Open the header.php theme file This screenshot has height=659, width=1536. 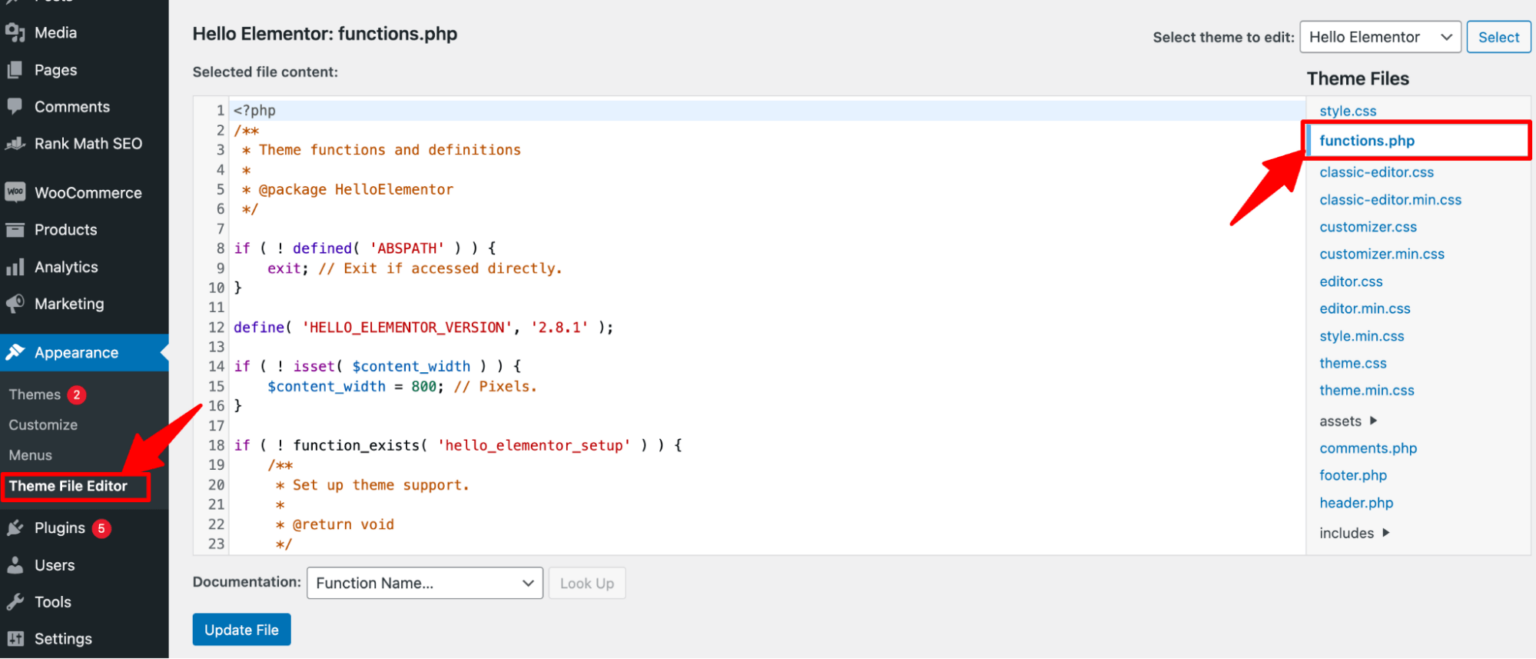(x=1356, y=502)
